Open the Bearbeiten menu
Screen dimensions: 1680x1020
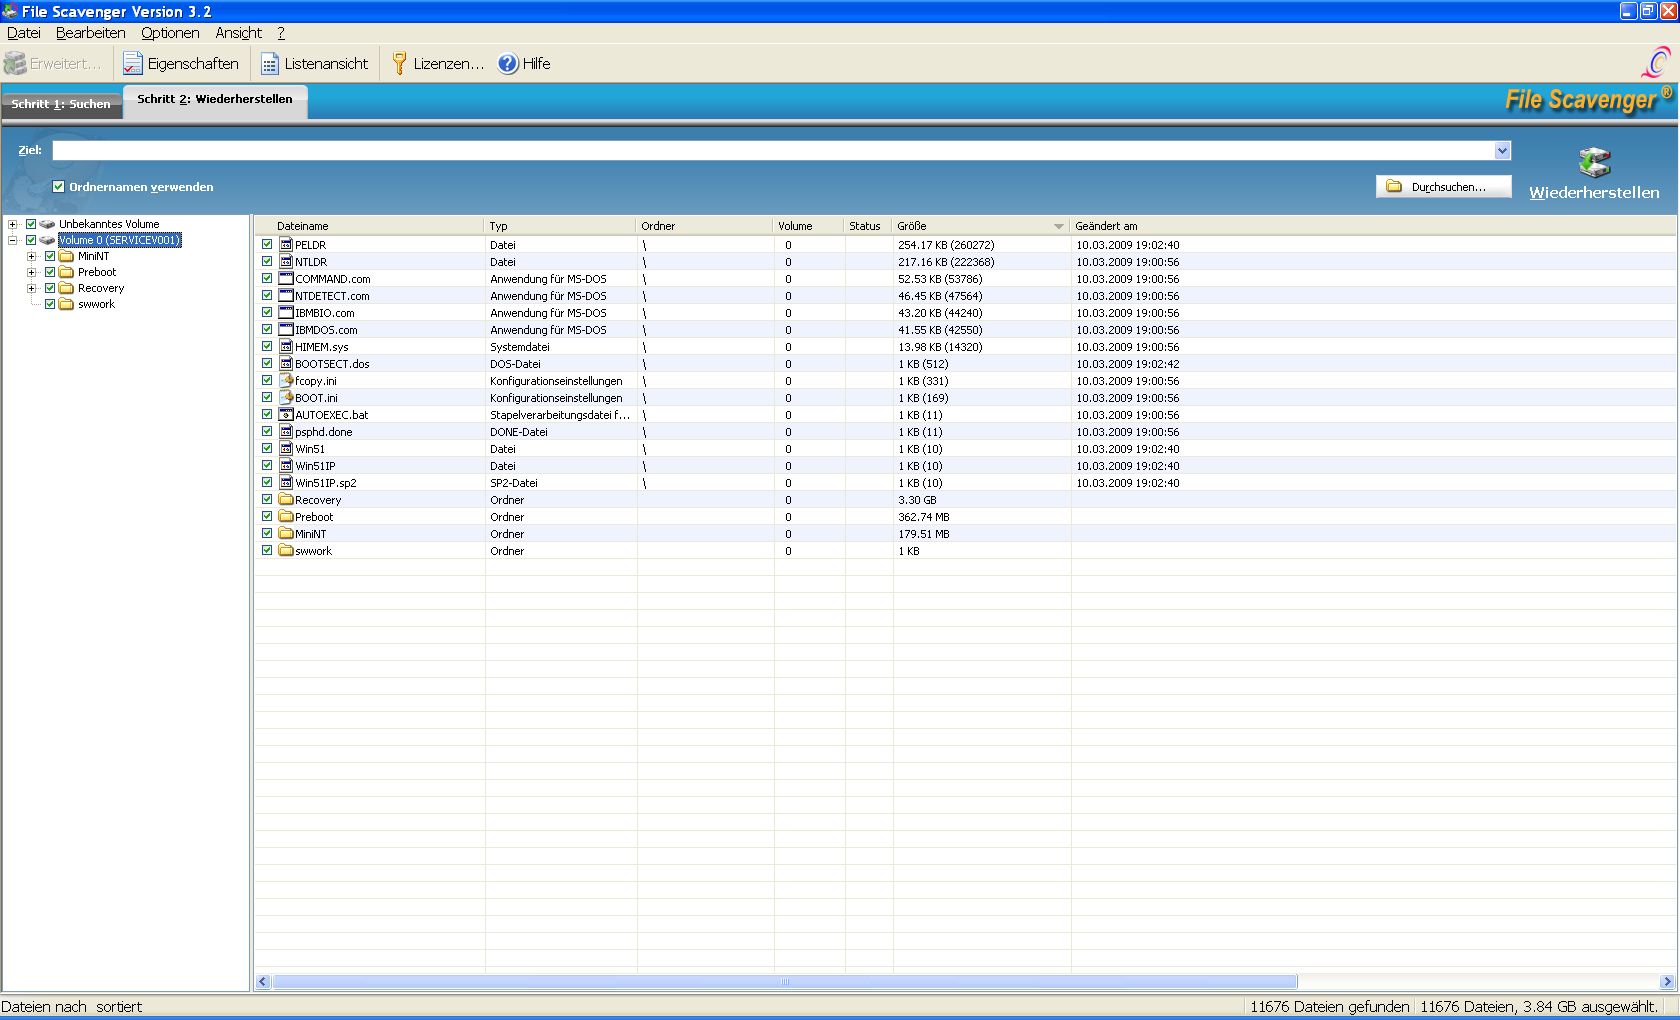point(91,33)
